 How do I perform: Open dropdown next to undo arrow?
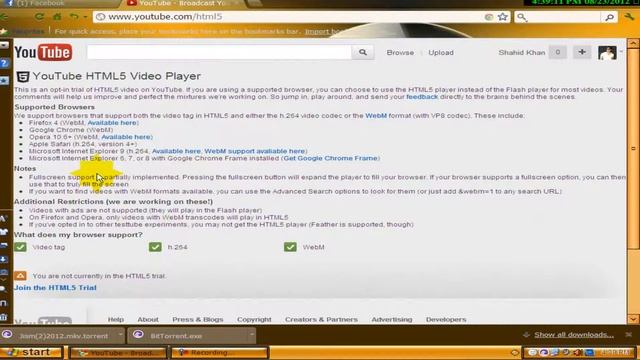85,17
